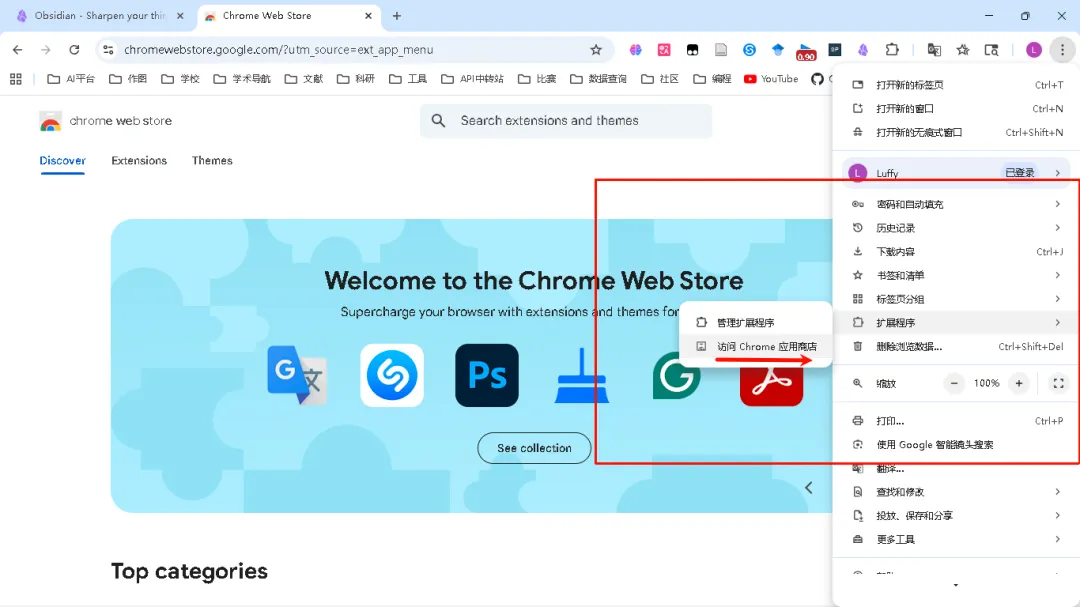Open the bookmarks star toolbar button
The width and height of the screenshot is (1080, 607).
(x=963, y=50)
